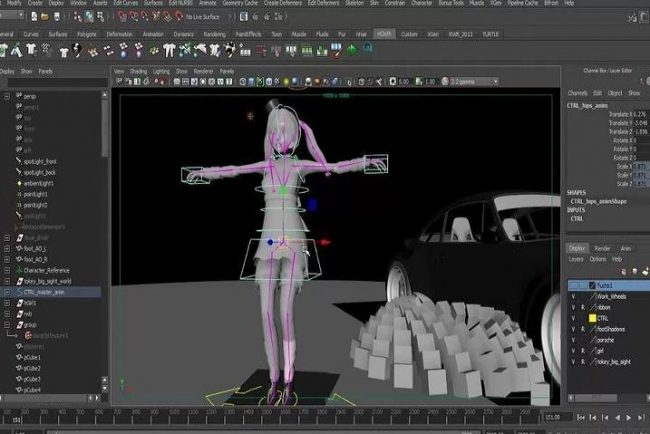
Task: Expand tokey_big_sight_world node in Outliner
Action: [7, 281]
